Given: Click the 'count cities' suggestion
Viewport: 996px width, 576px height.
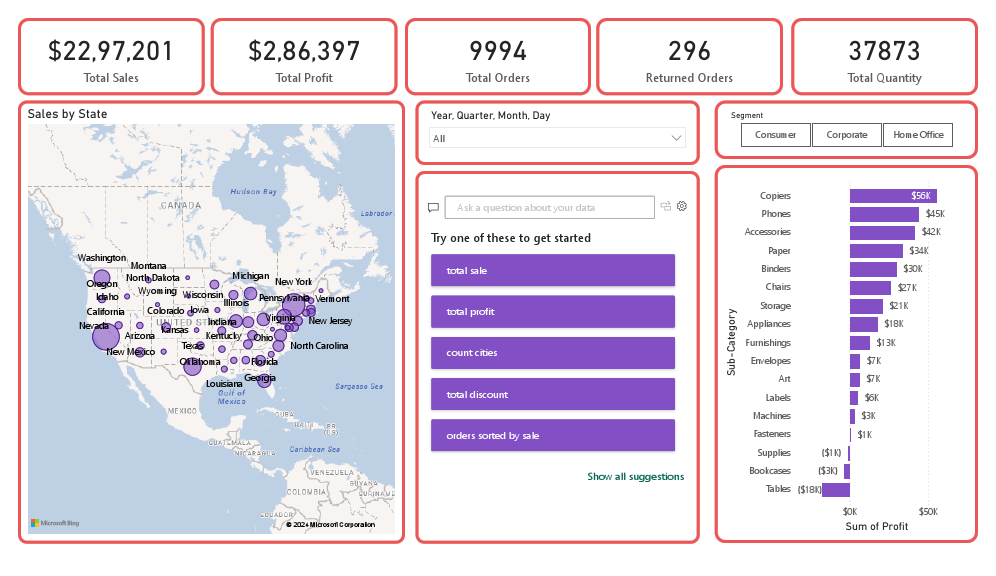Looking at the screenshot, I should pos(552,353).
